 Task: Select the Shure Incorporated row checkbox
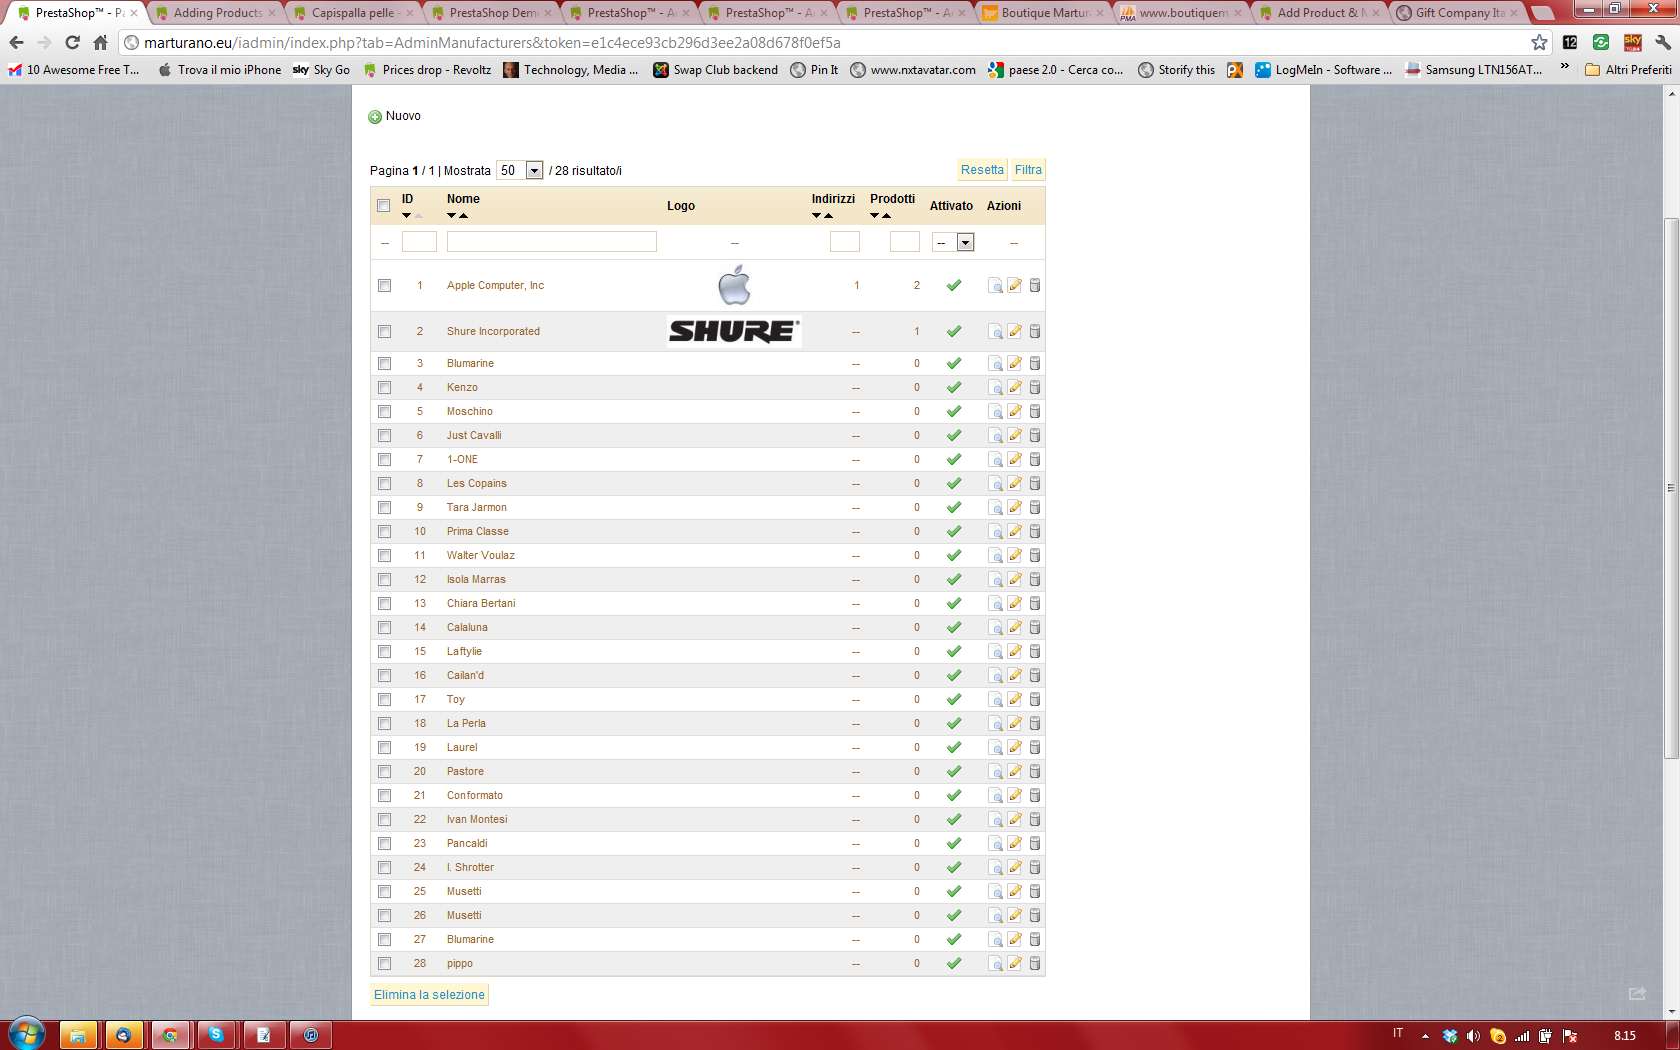384,331
